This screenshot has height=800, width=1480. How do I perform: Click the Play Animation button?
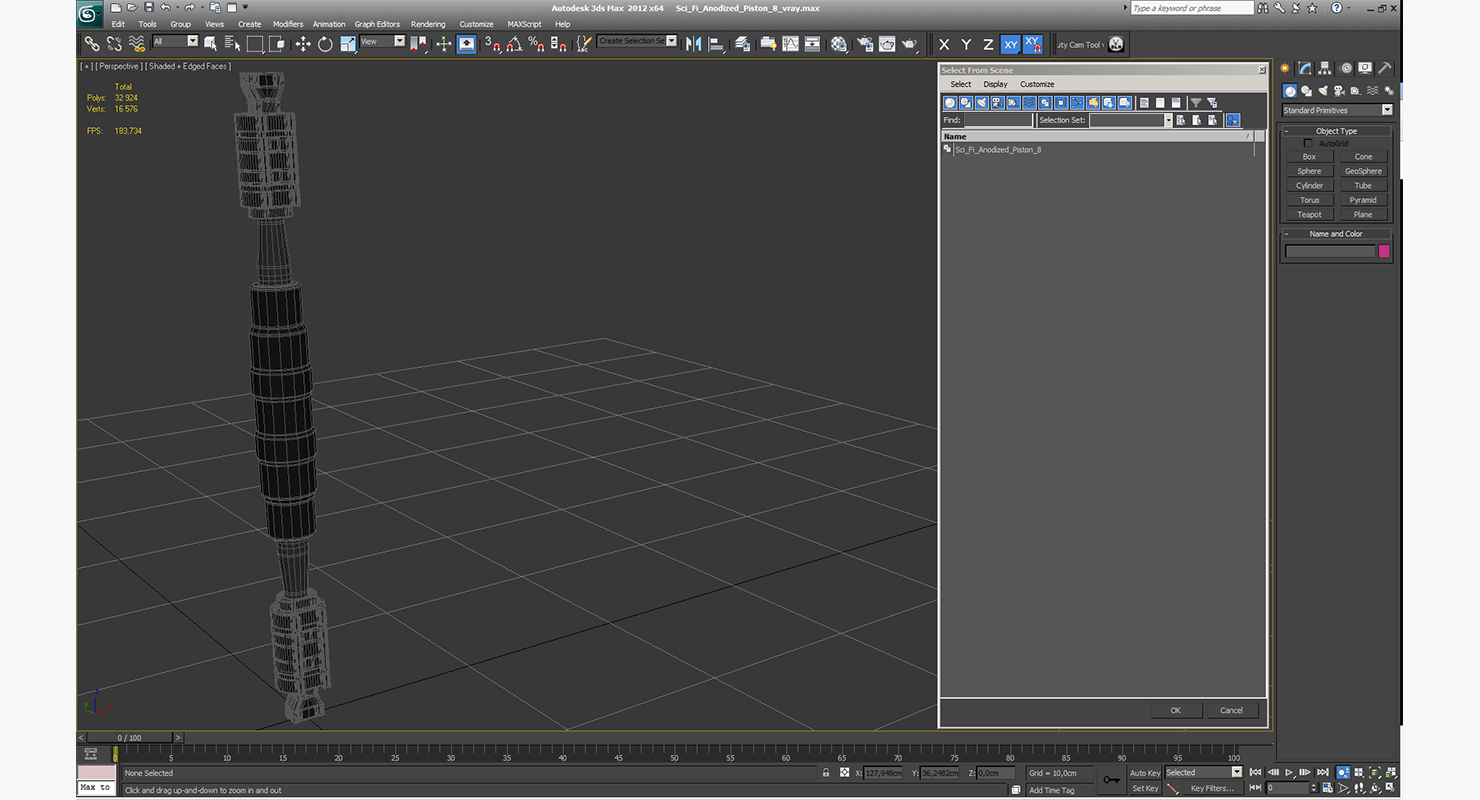tap(1290, 772)
